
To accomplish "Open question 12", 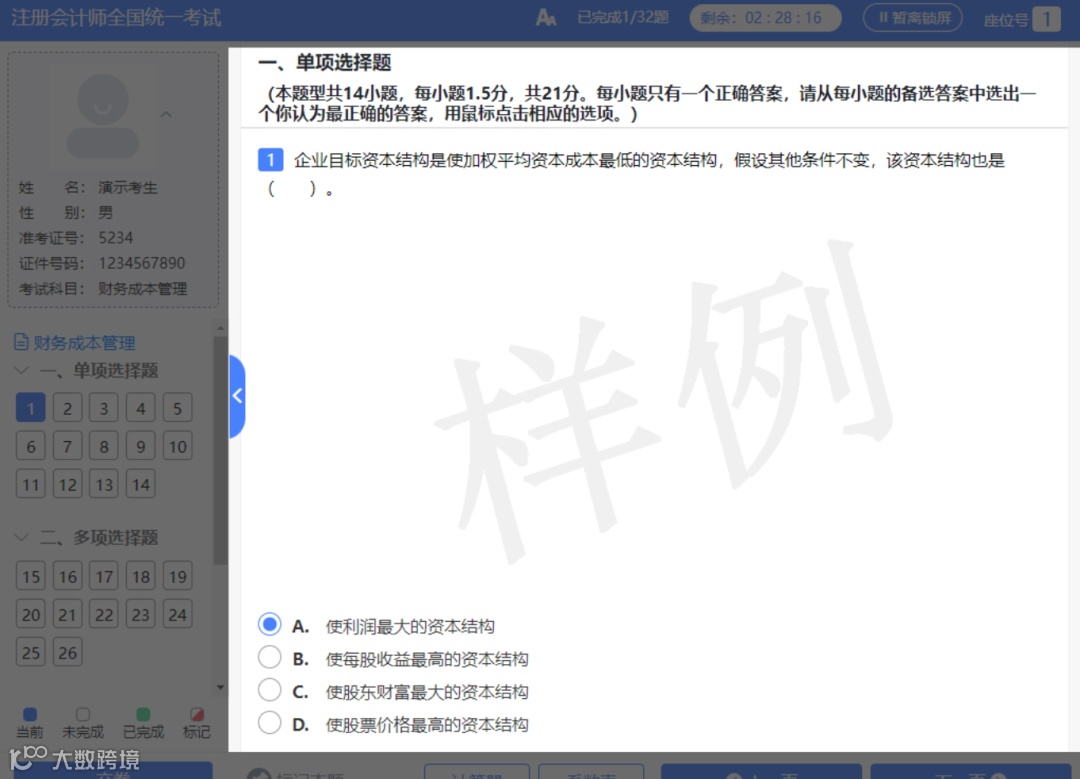I will click(x=68, y=484).
